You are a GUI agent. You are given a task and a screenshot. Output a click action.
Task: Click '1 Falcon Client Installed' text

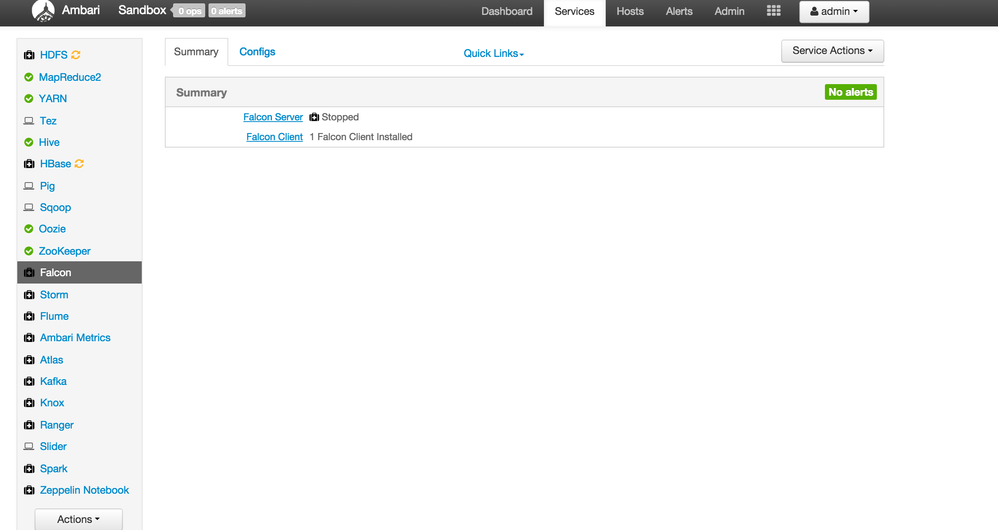361,137
